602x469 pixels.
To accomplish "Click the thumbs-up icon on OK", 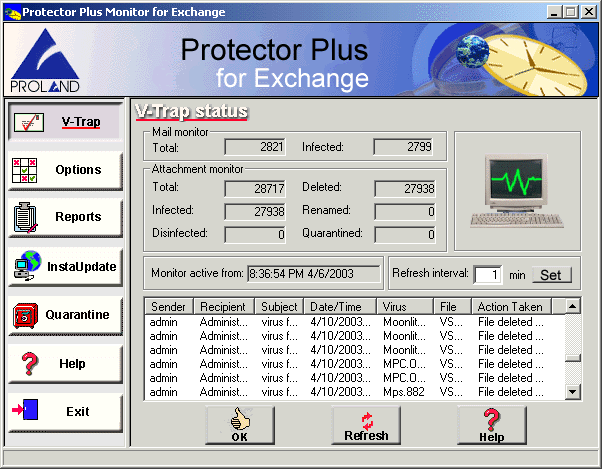I will click(x=240, y=419).
